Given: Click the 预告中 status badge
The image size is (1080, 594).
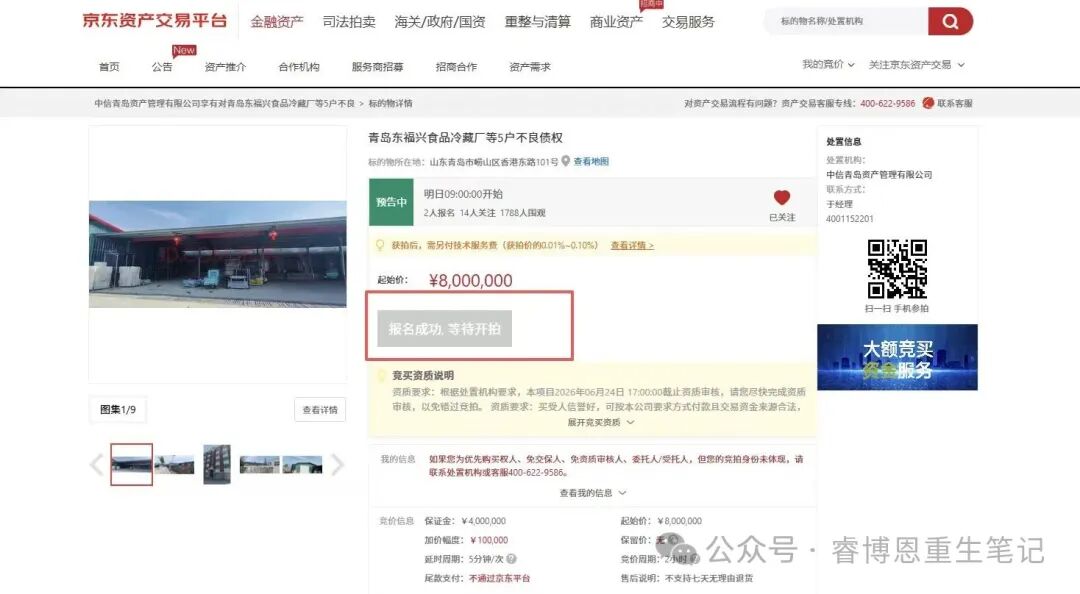Looking at the screenshot, I should point(391,202).
